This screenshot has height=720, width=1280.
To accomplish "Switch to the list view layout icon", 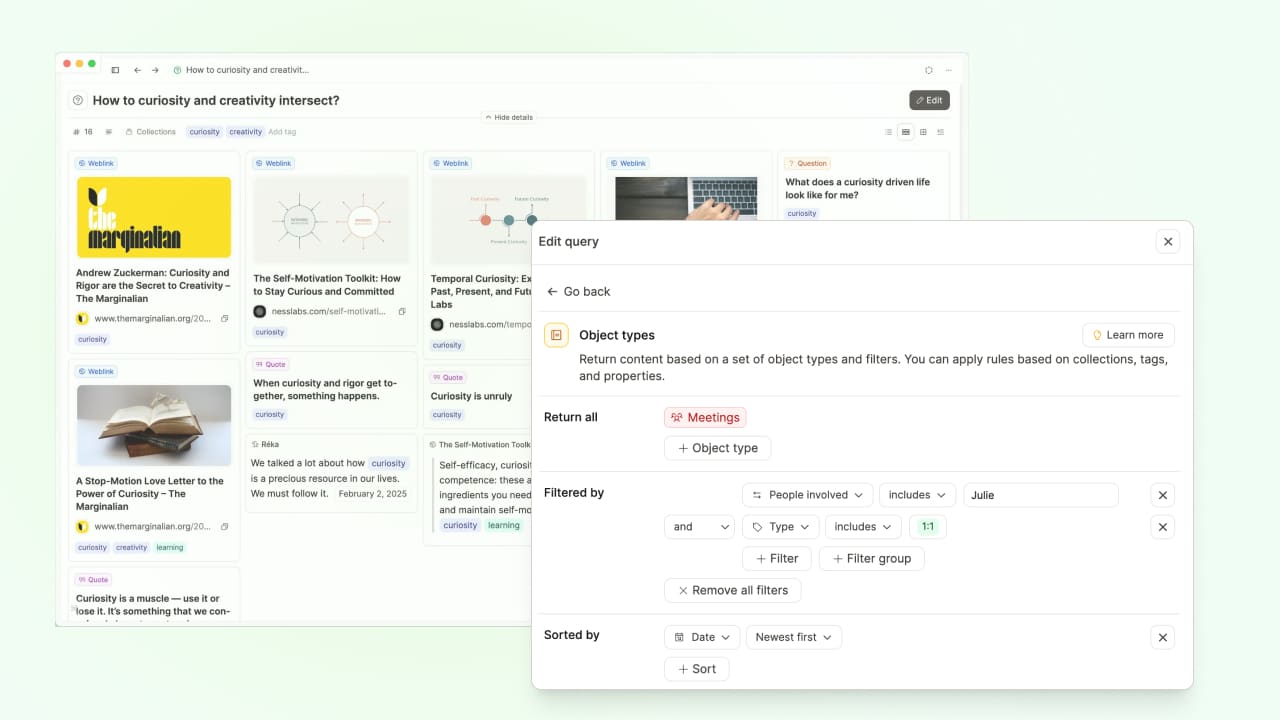I will pyautogui.click(x=888, y=132).
